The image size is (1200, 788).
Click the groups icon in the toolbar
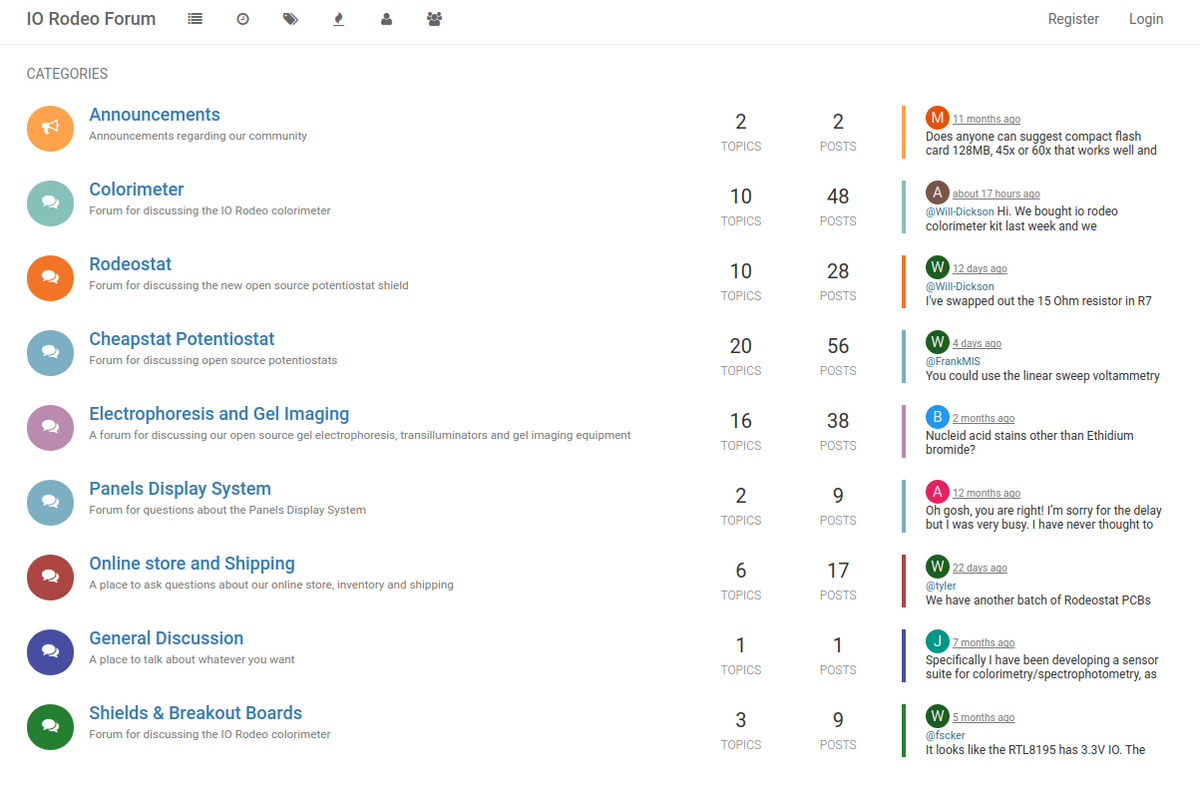click(434, 18)
